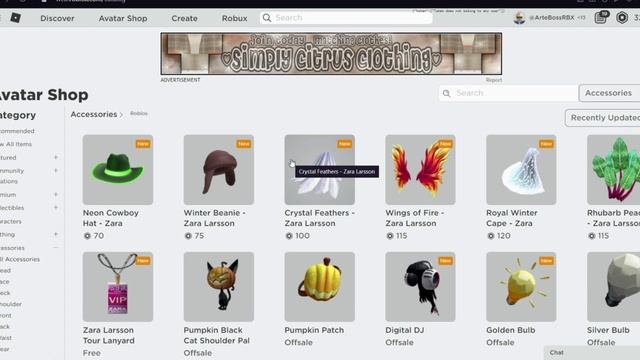
Task: Expand the Premium category plus icon
Action: [56, 195]
